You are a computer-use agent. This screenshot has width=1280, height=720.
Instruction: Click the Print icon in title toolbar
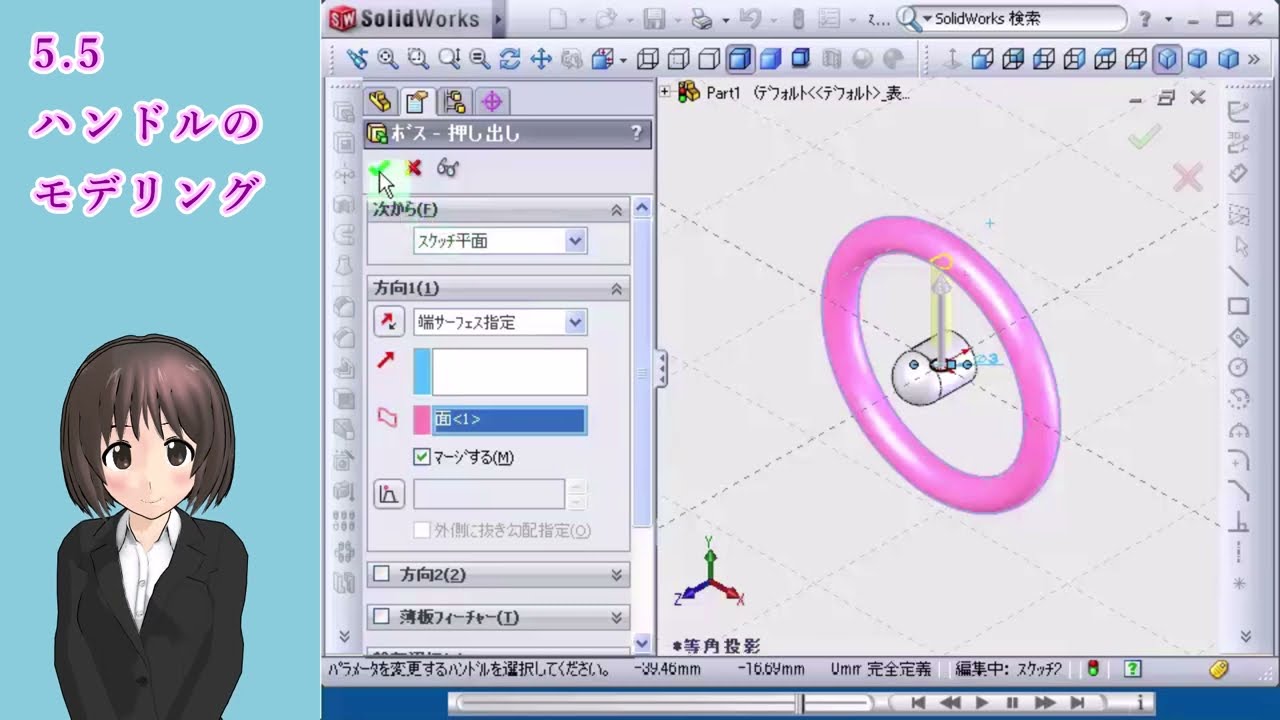coord(703,19)
